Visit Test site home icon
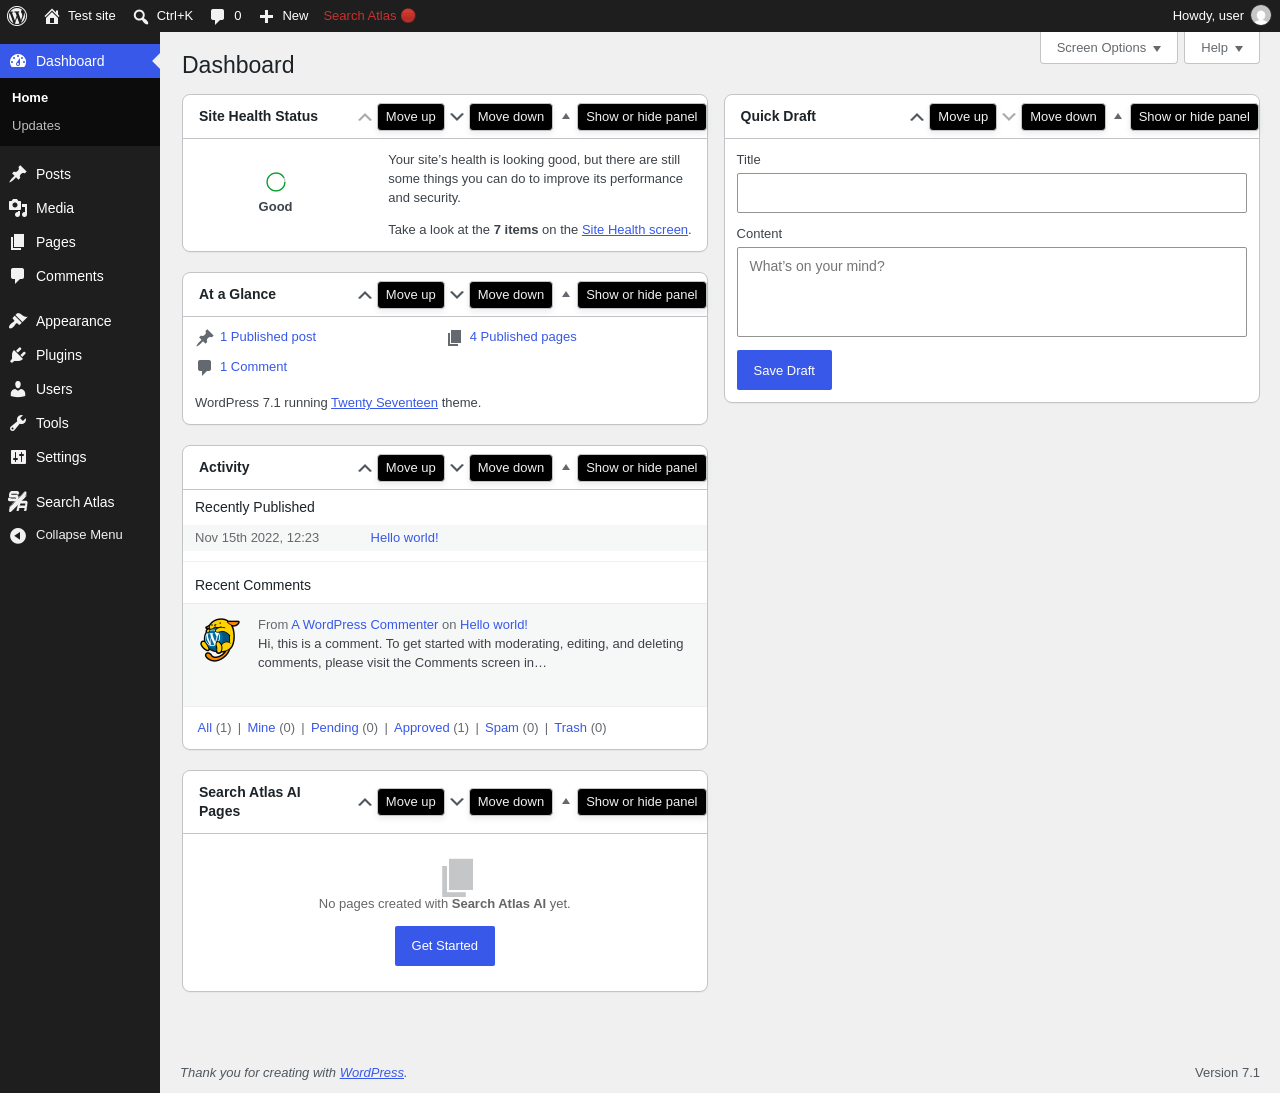 click(52, 16)
